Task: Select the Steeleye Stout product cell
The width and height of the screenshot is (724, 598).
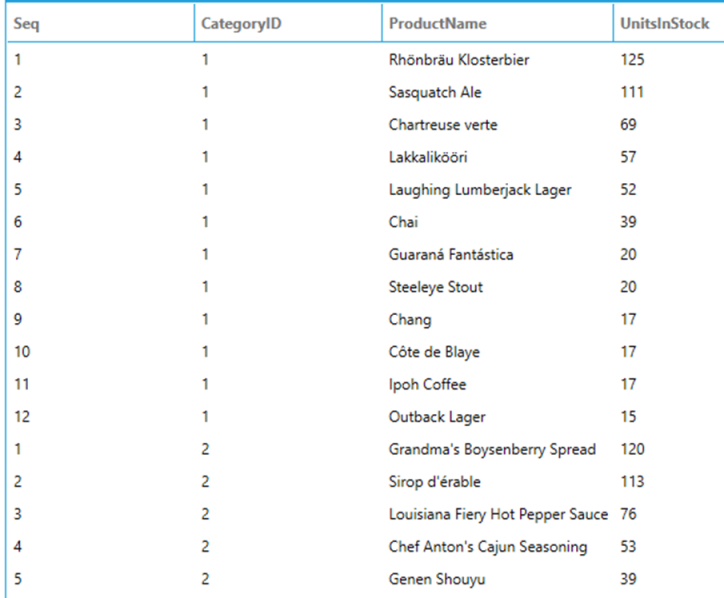Action: 436,287
